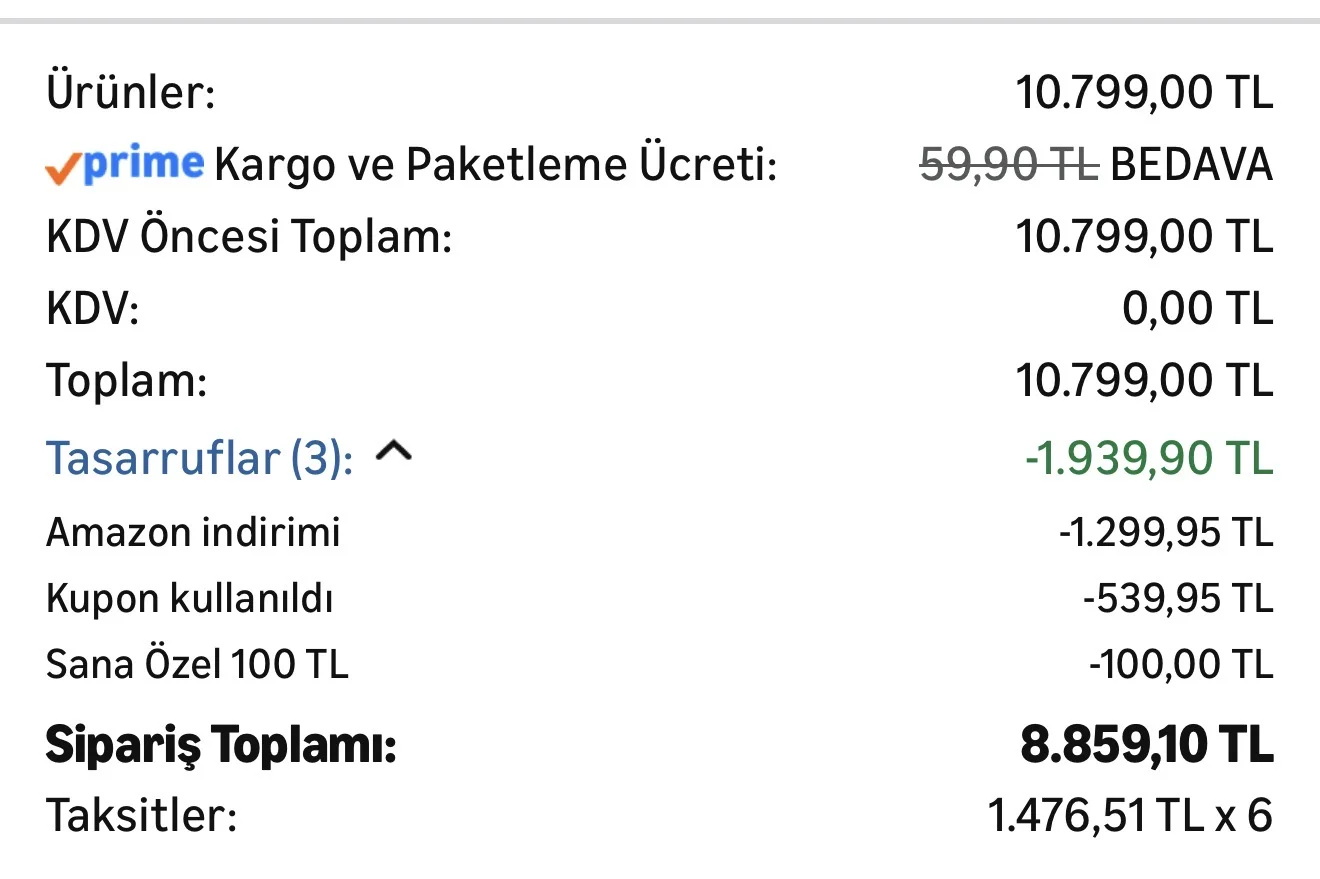Click the bold Sipariş Toplamı label
This screenshot has height=879, width=1320.
click(221, 747)
